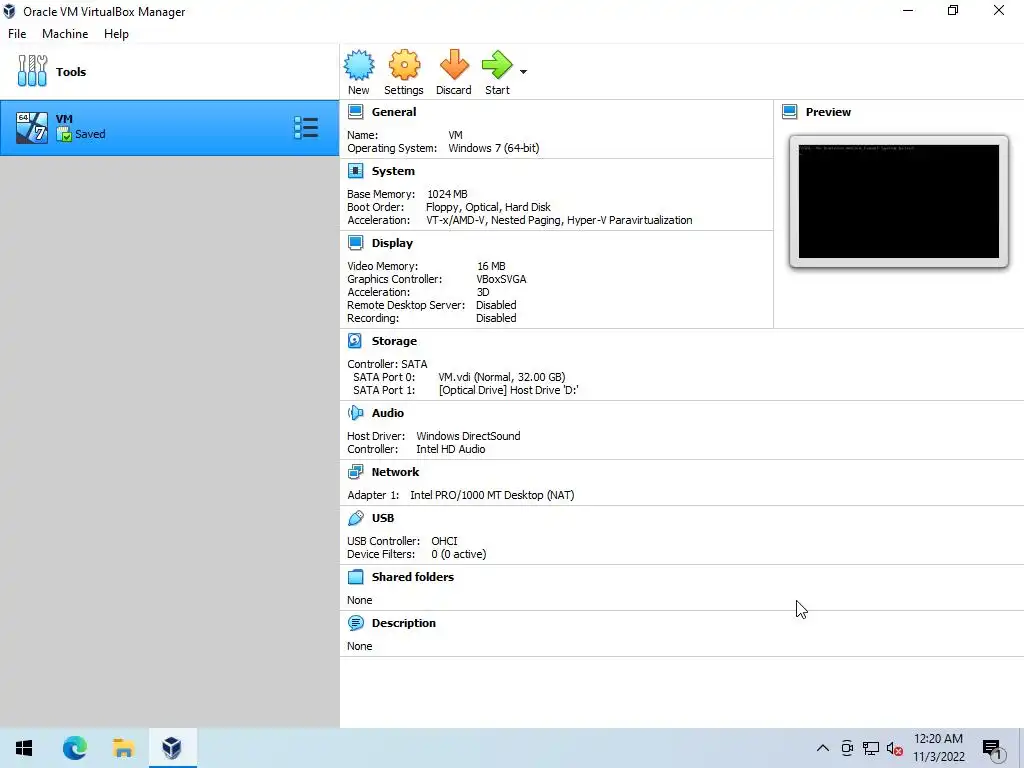Viewport: 1024px width, 768px height.
Task: Click the USB plug icon
Action: (x=355, y=518)
